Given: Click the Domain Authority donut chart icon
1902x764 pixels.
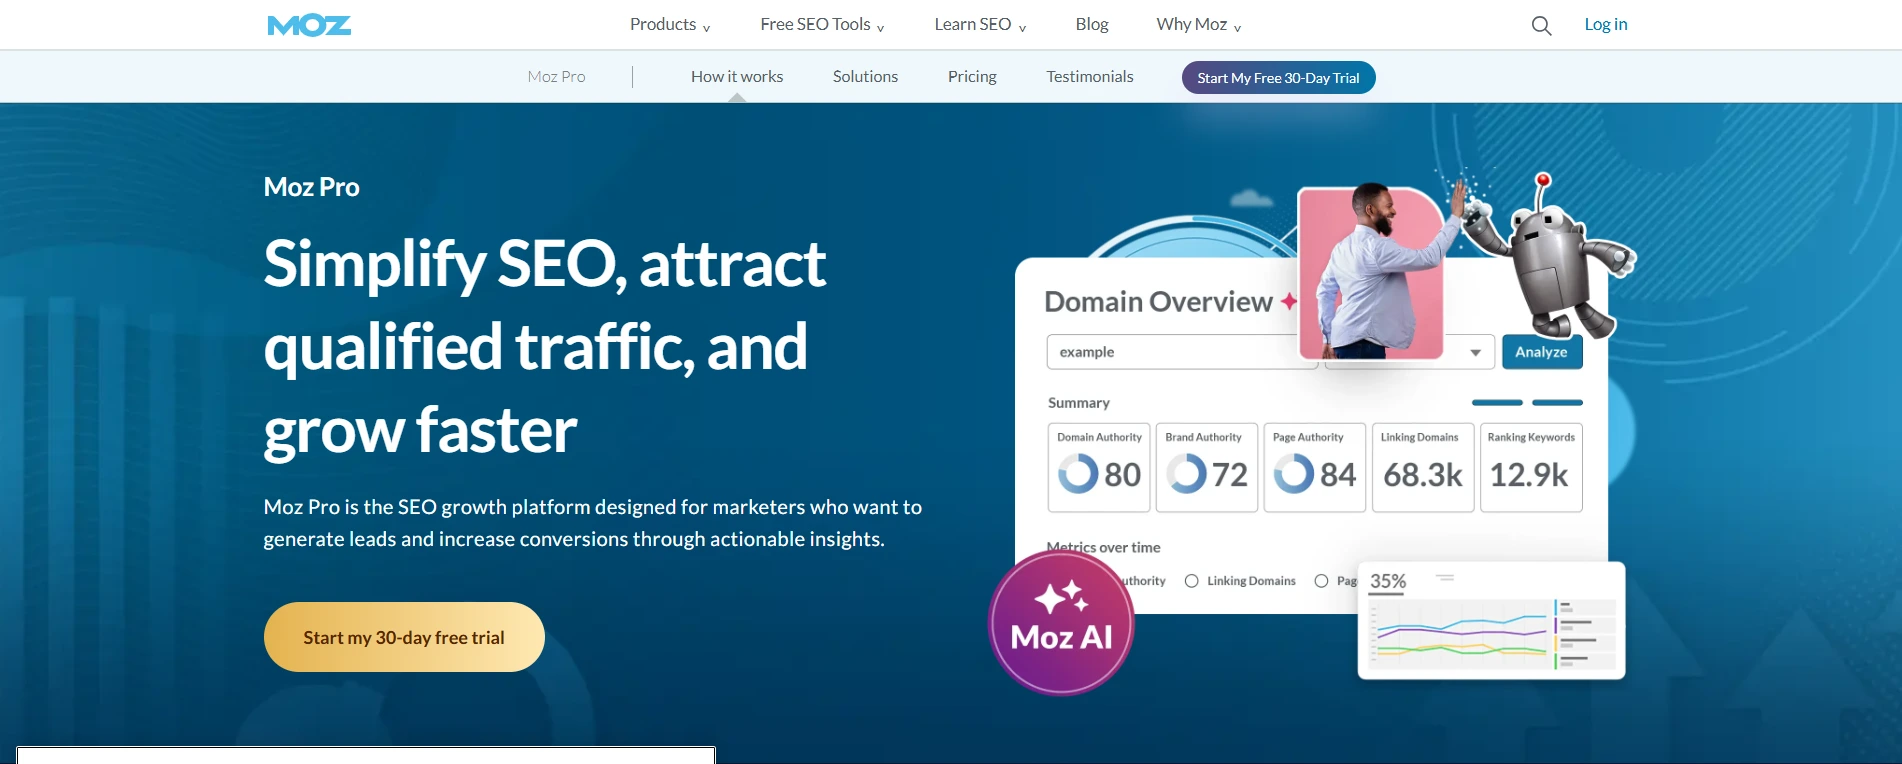Looking at the screenshot, I should pos(1078,474).
